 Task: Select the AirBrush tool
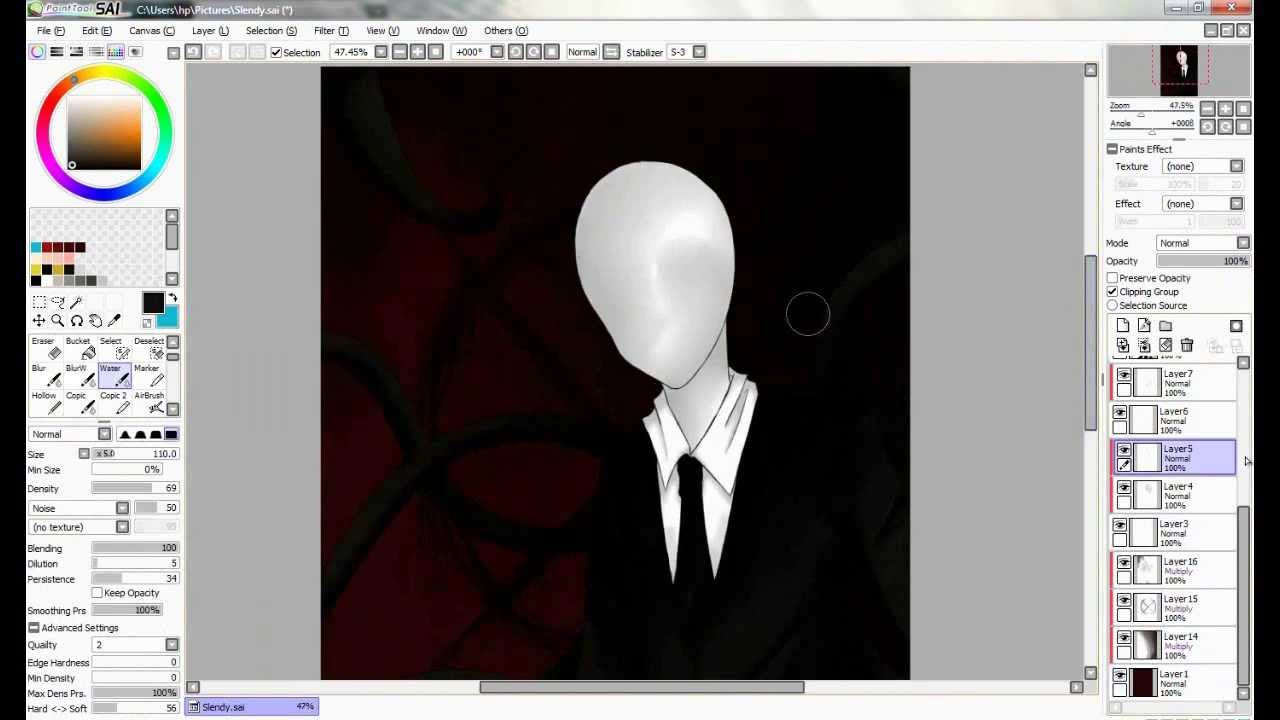tap(147, 402)
